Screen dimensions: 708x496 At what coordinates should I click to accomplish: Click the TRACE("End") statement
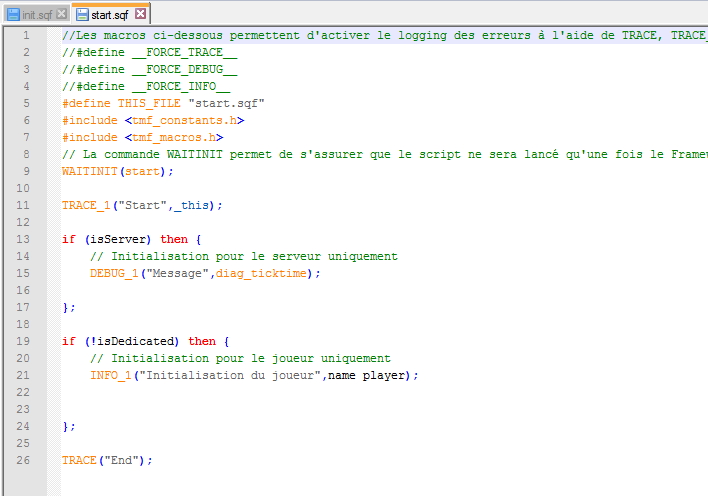[x=107, y=460]
